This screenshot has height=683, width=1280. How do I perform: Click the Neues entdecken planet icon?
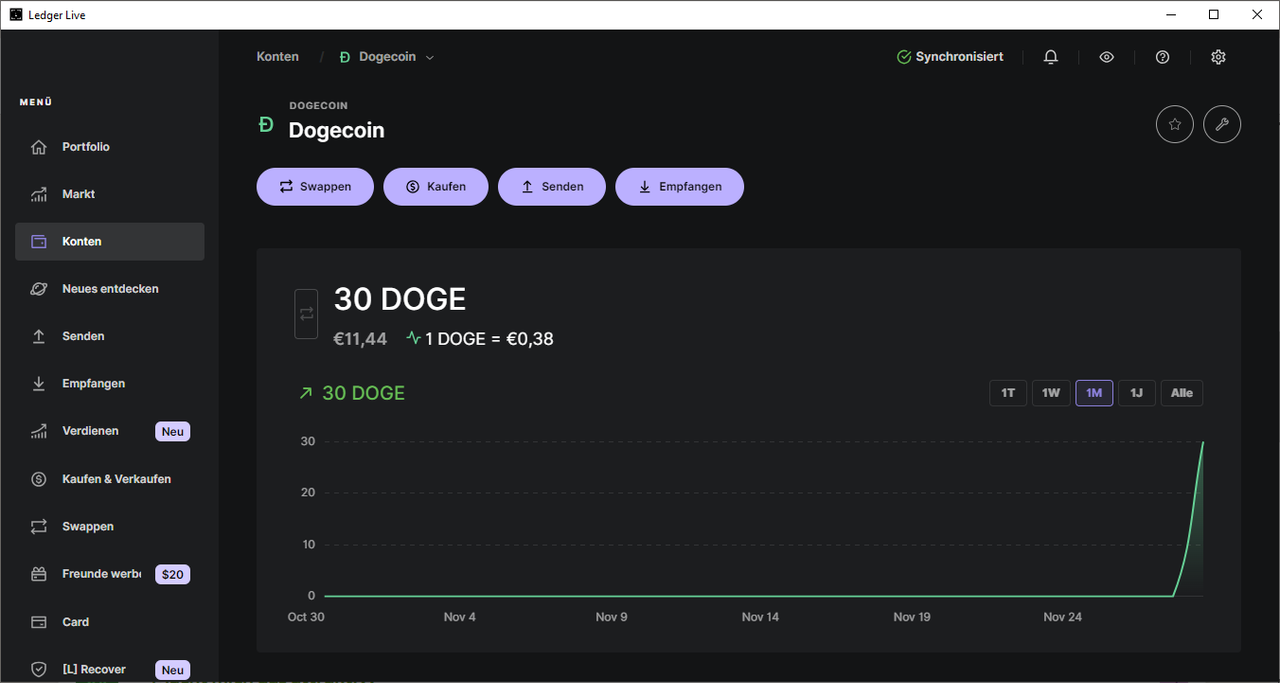tap(39, 289)
